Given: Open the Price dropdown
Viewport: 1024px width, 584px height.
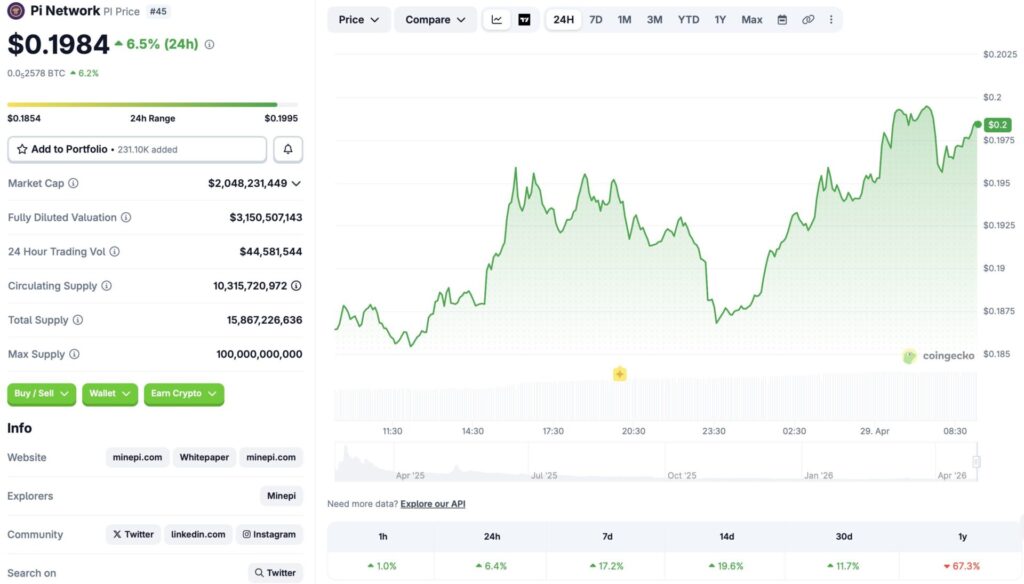Looking at the screenshot, I should click(358, 19).
